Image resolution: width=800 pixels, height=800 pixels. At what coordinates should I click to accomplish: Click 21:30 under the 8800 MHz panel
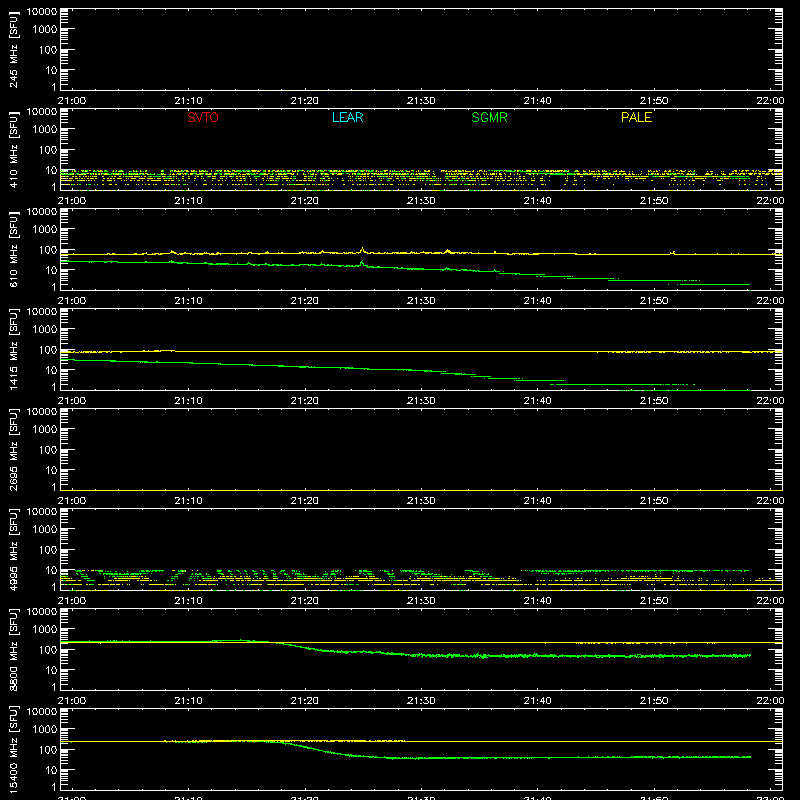[x=421, y=701]
